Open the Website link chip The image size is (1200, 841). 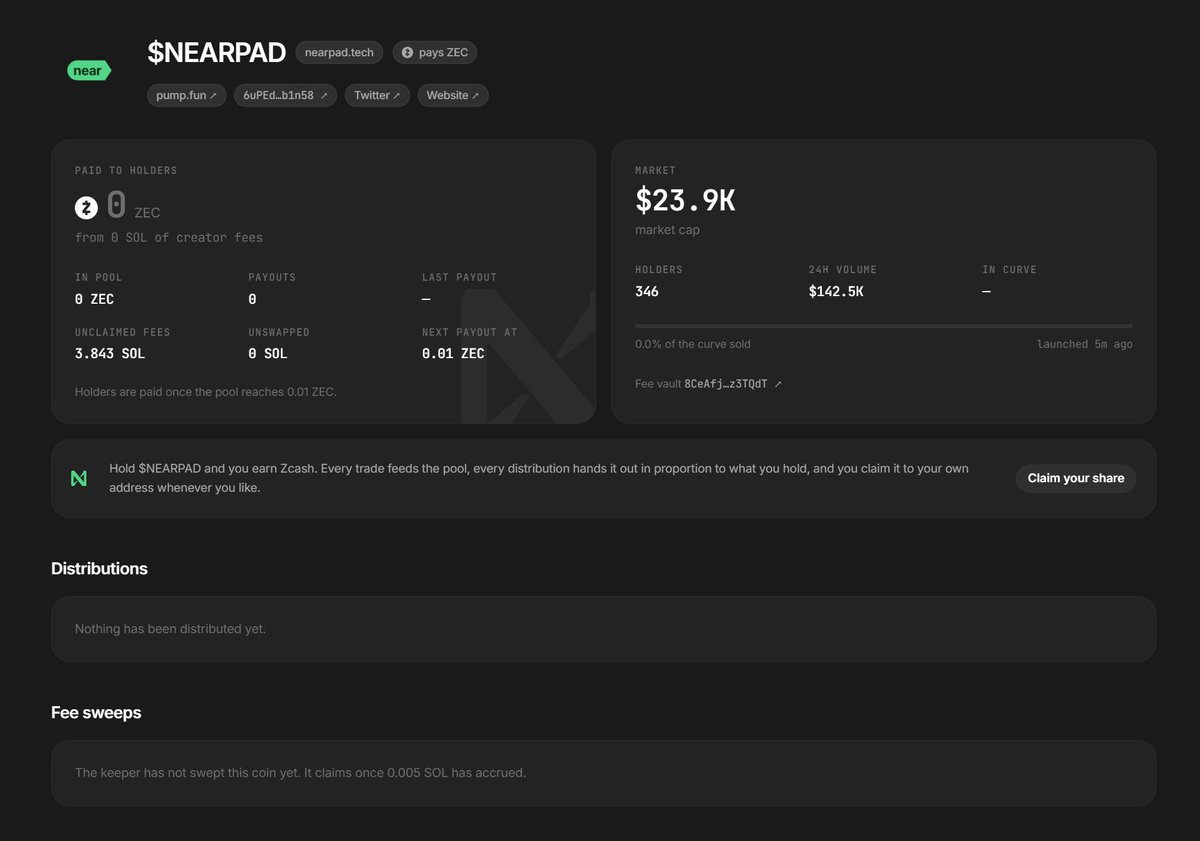(453, 95)
